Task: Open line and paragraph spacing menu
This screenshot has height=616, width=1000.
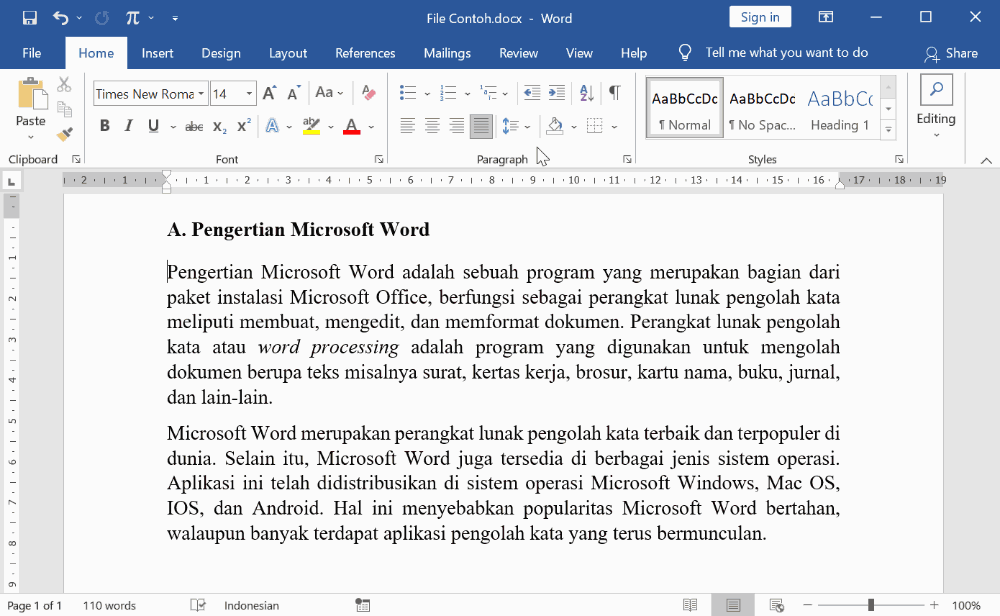Action: [x=515, y=126]
